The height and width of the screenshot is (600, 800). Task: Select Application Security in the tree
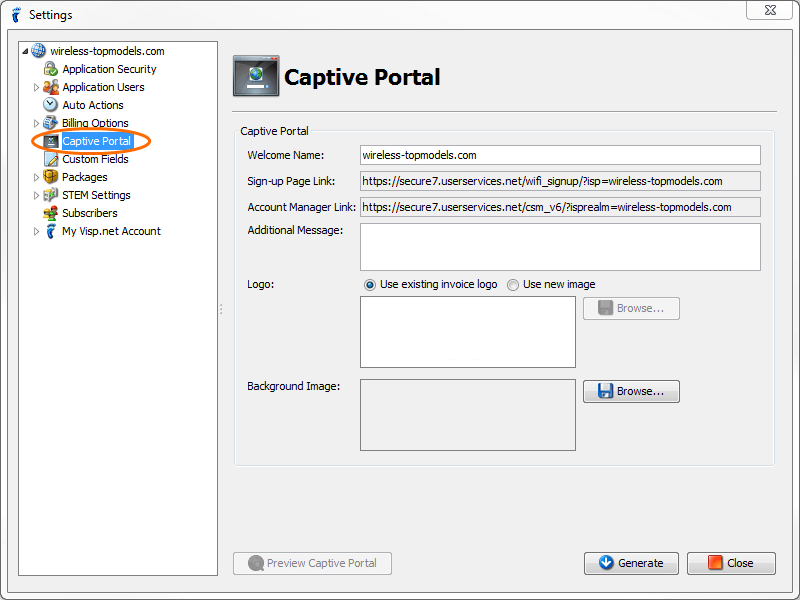pos(109,69)
